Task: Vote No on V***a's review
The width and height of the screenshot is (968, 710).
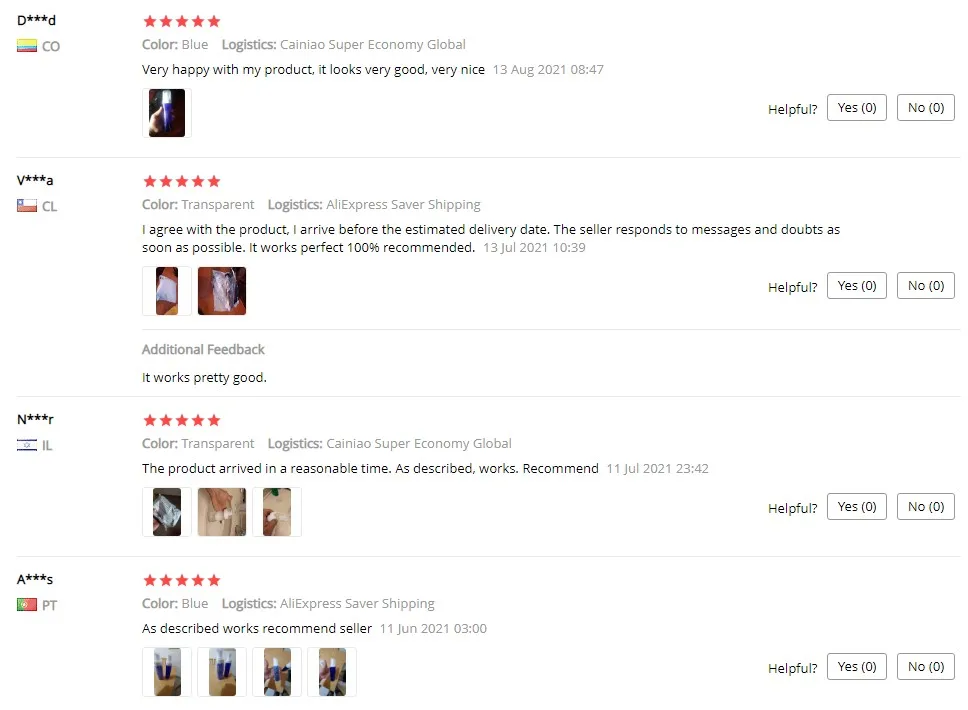Action: (x=925, y=285)
